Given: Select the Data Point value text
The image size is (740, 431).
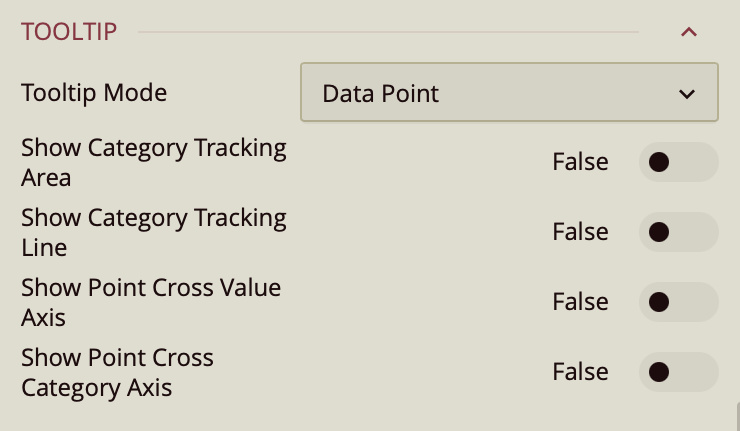Looking at the screenshot, I should [381, 94].
